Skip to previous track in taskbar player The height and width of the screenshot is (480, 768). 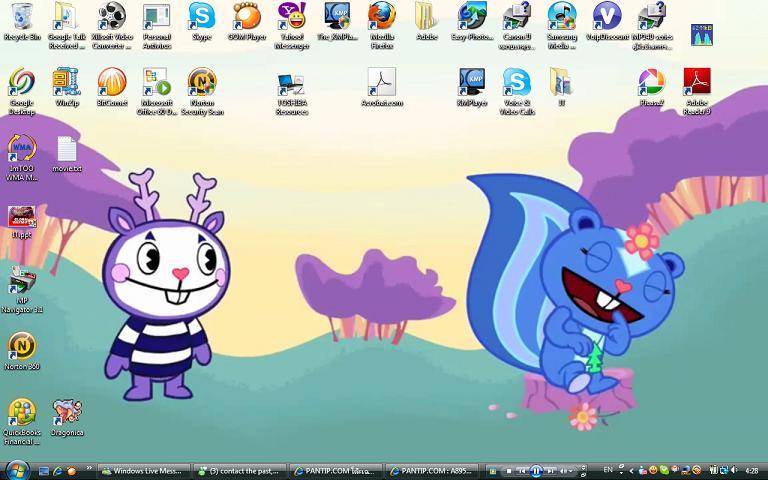click(x=523, y=471)
